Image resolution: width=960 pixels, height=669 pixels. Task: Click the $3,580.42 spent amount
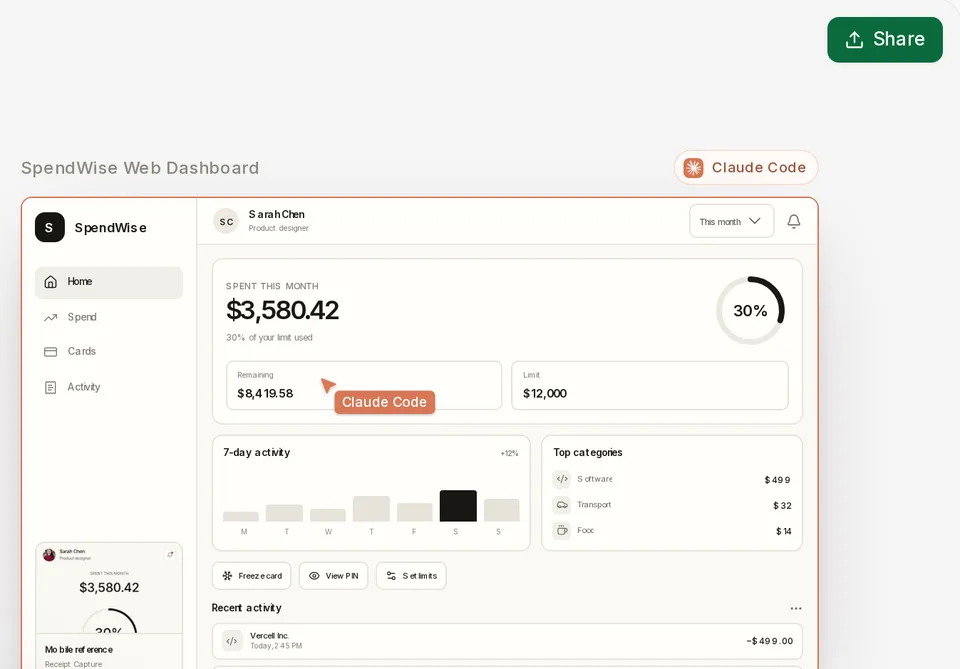282,310
